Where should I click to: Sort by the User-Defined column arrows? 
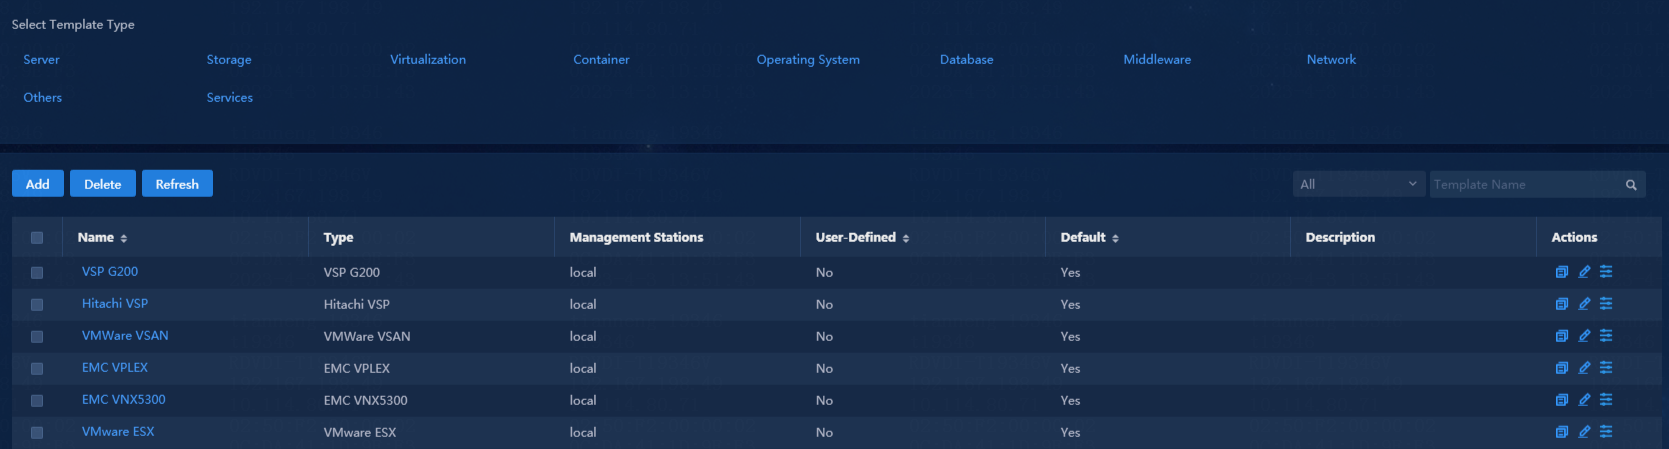pyautogui.click(x=905, y=239)
